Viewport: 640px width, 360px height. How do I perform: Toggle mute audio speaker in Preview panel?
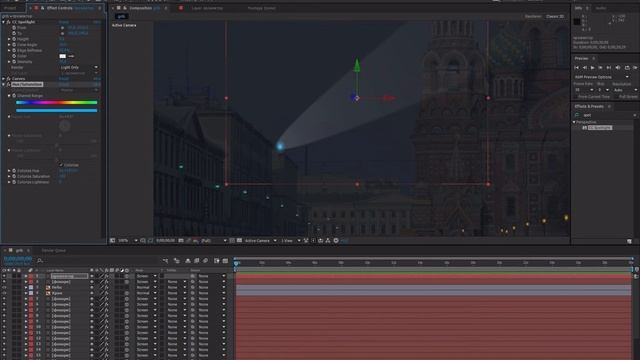[x=618, y=68]
